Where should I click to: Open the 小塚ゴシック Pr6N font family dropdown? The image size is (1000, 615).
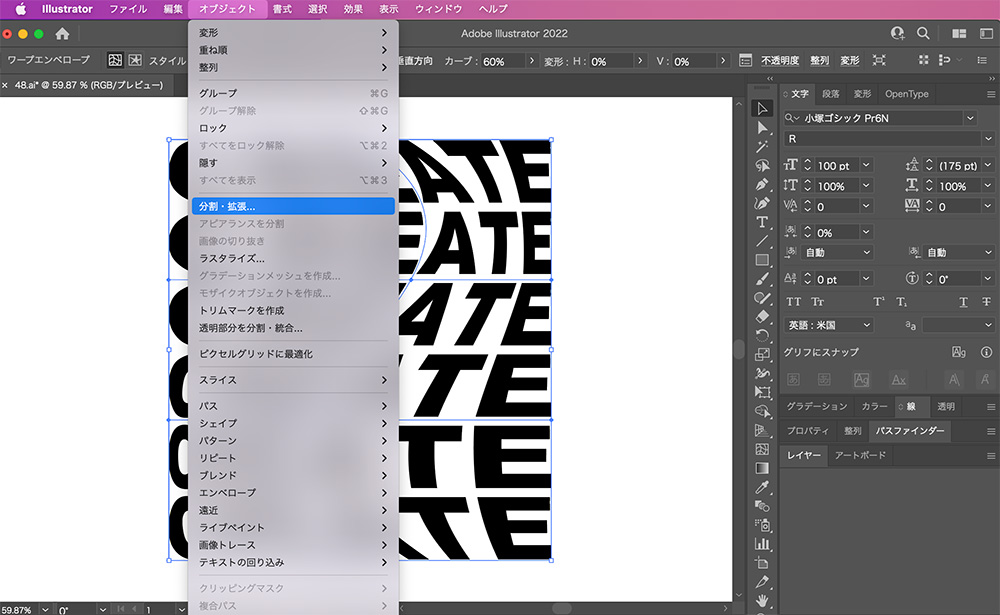[969, 118]
